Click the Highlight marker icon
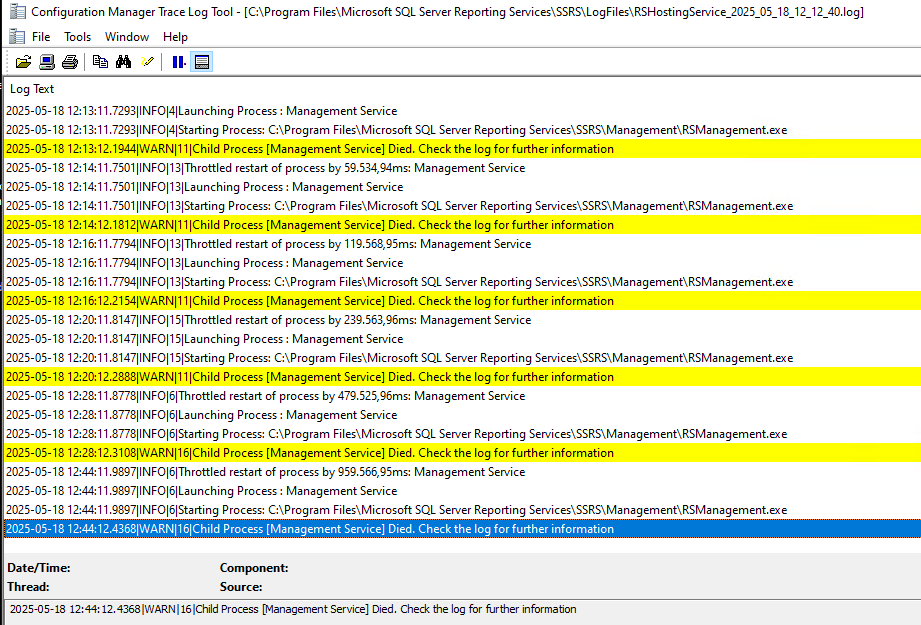Image resolution: width=921 pixels, height=625 pixels. point(147,62)
